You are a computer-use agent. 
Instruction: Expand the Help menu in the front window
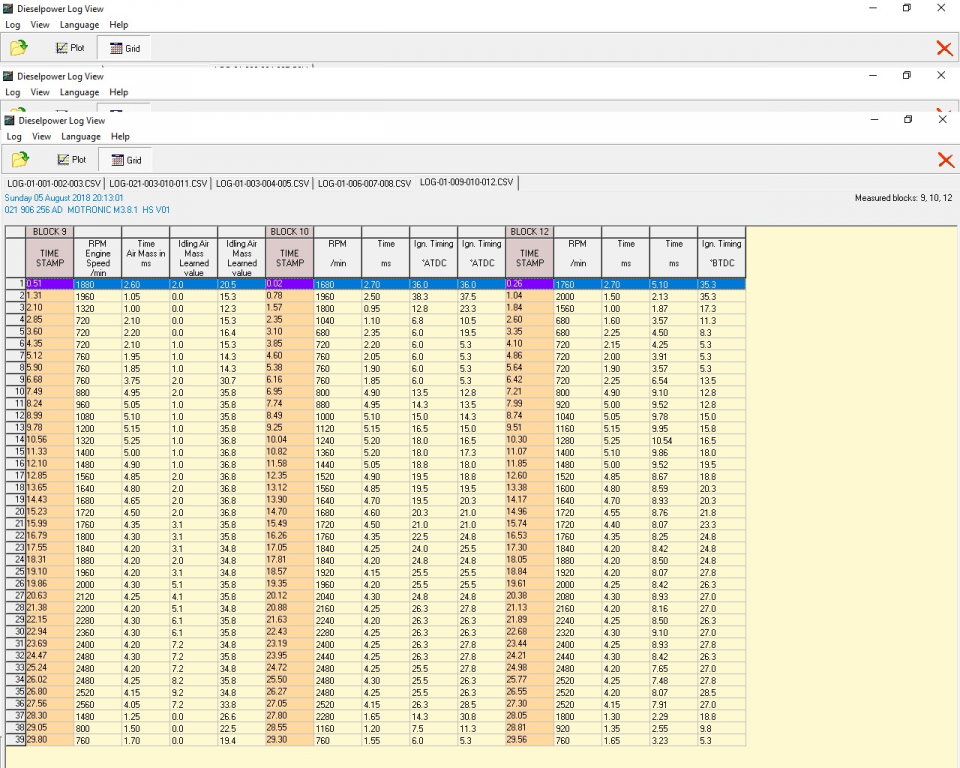(120, 137)
